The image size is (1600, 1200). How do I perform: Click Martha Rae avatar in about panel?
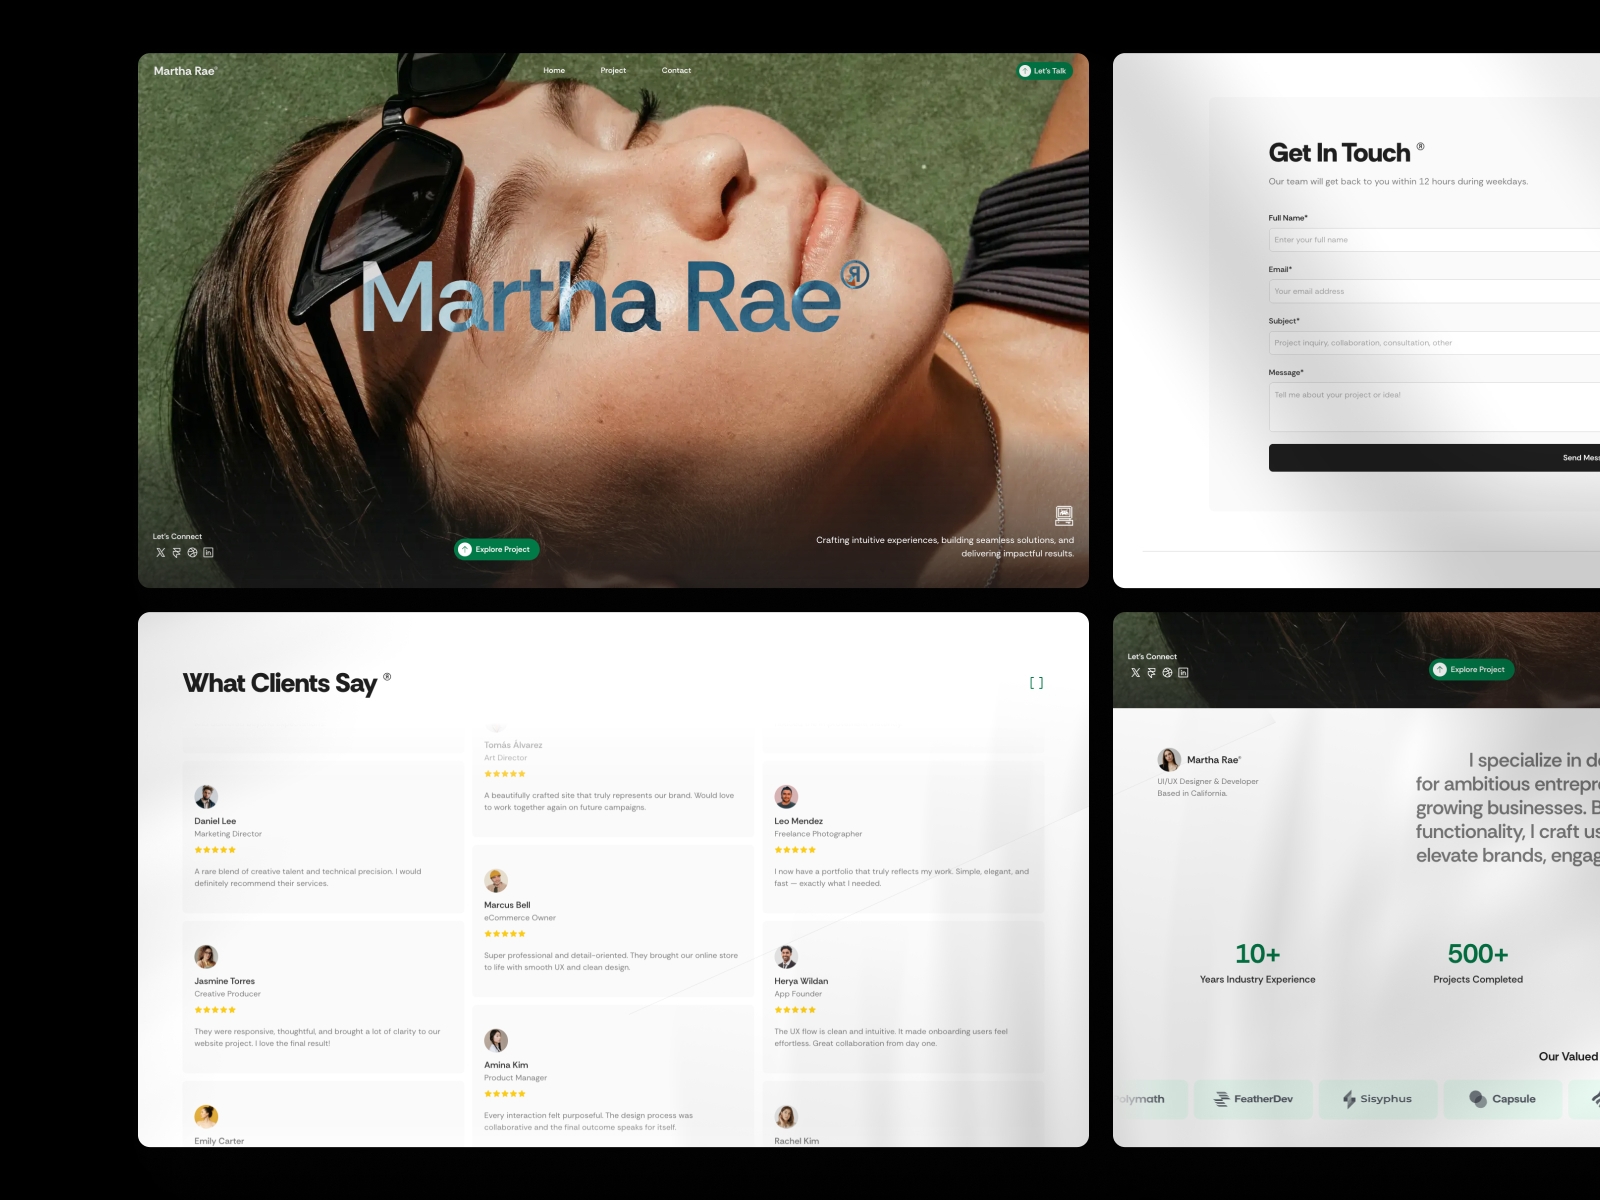(x=1169, y=759)
